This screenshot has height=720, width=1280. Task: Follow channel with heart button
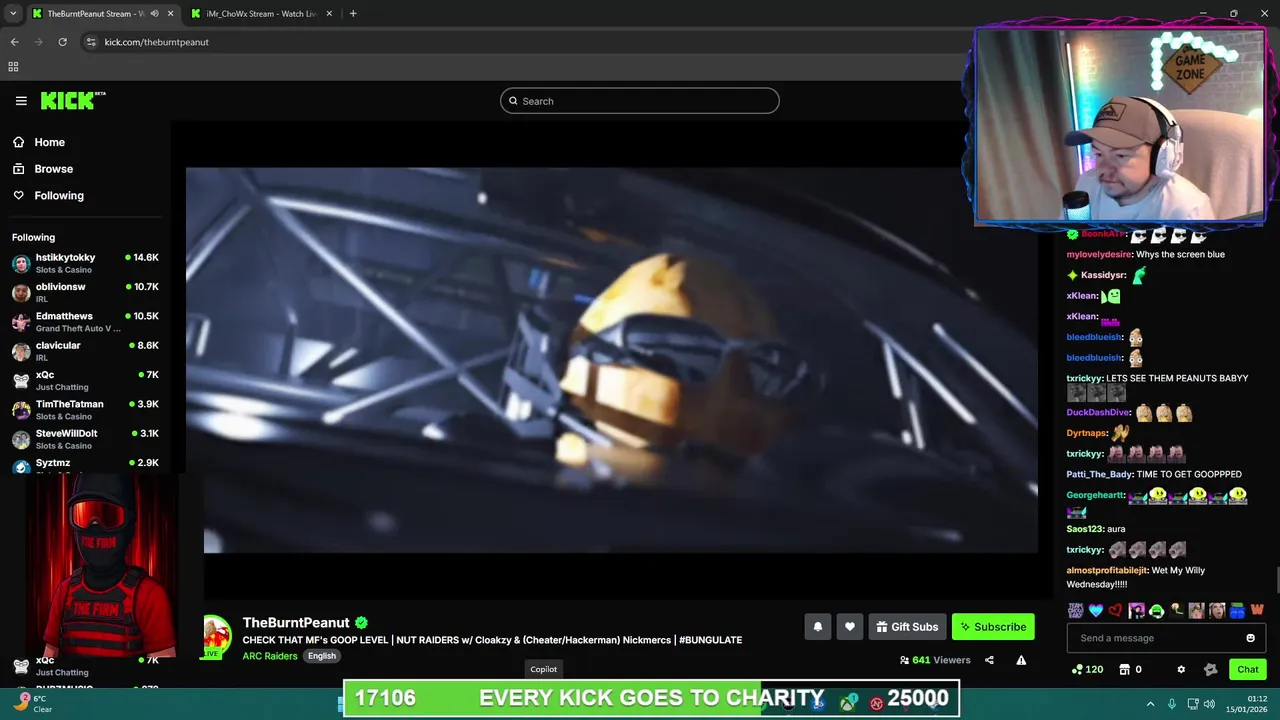pyautogui.click(x=849, y=627)
